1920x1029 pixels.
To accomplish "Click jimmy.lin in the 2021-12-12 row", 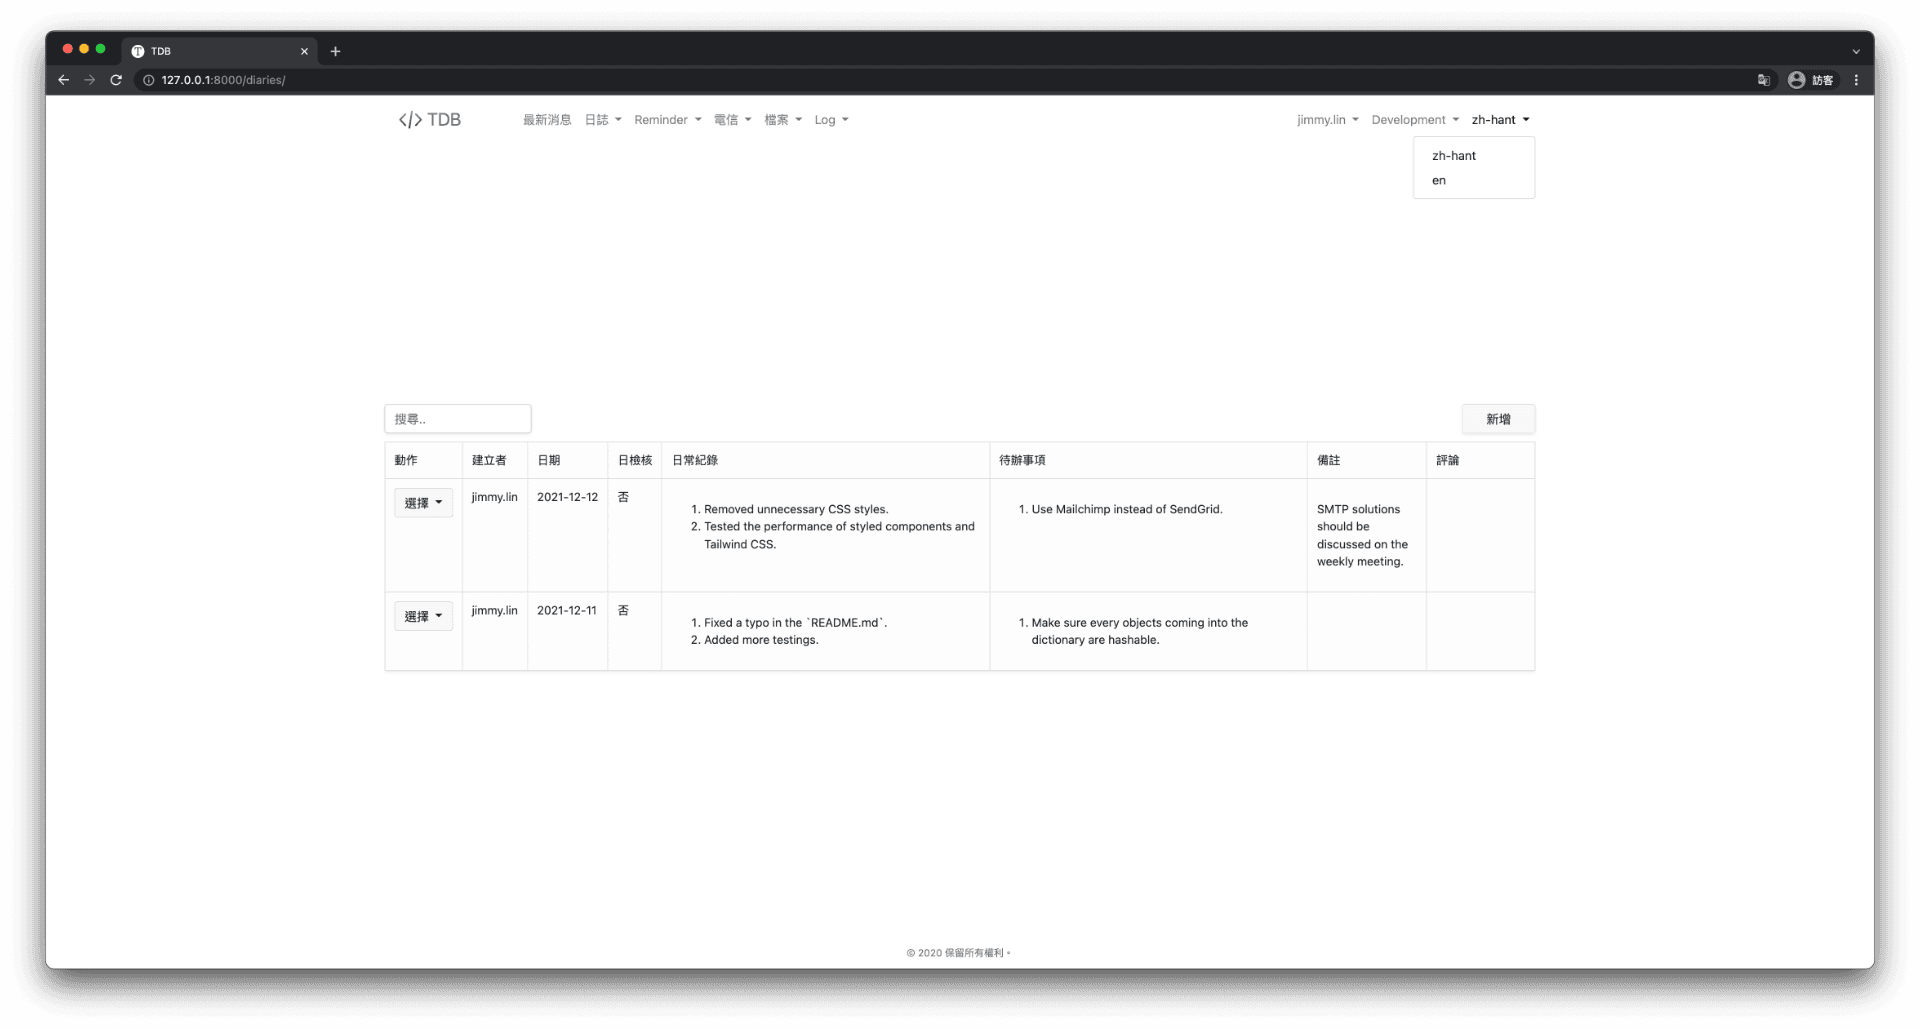I will (495, 497).
